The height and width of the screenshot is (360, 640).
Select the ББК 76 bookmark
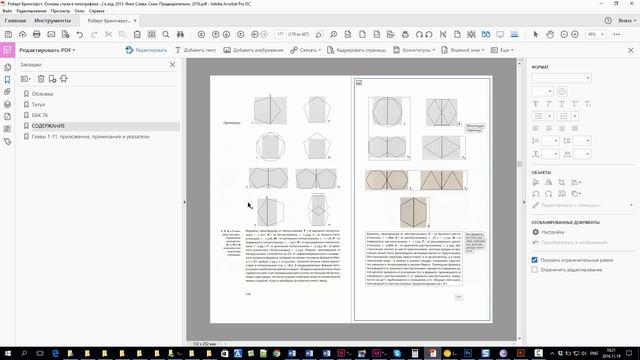click(40, 115)
